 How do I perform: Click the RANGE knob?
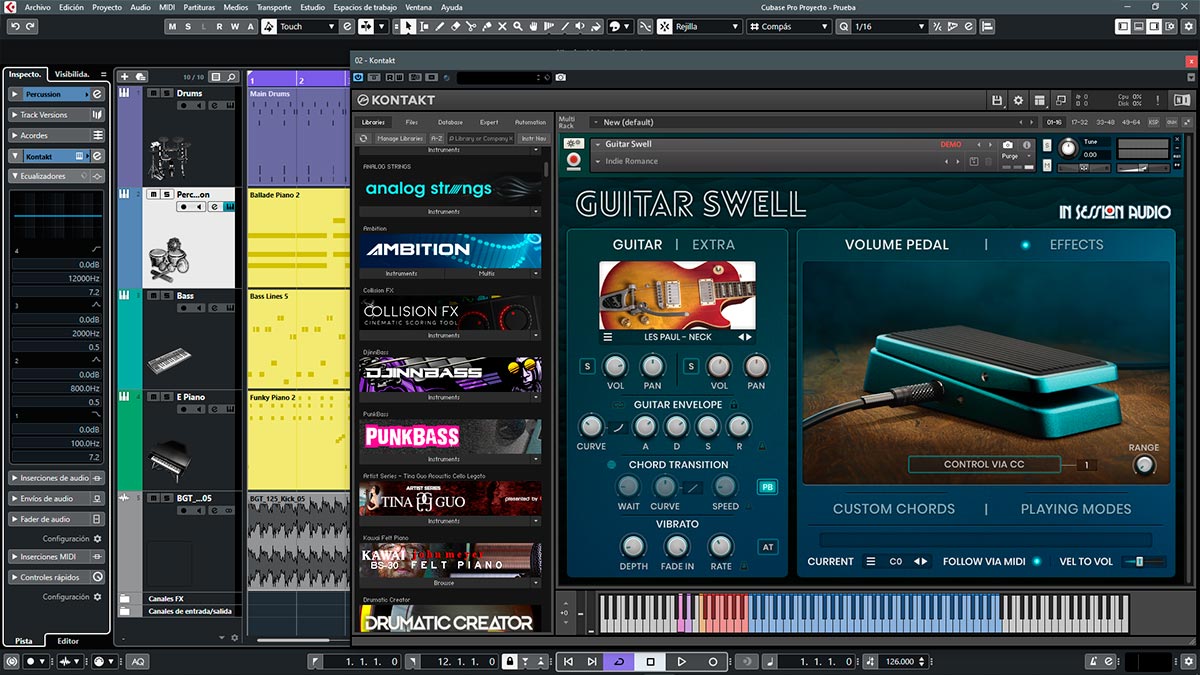point(1143,465)
